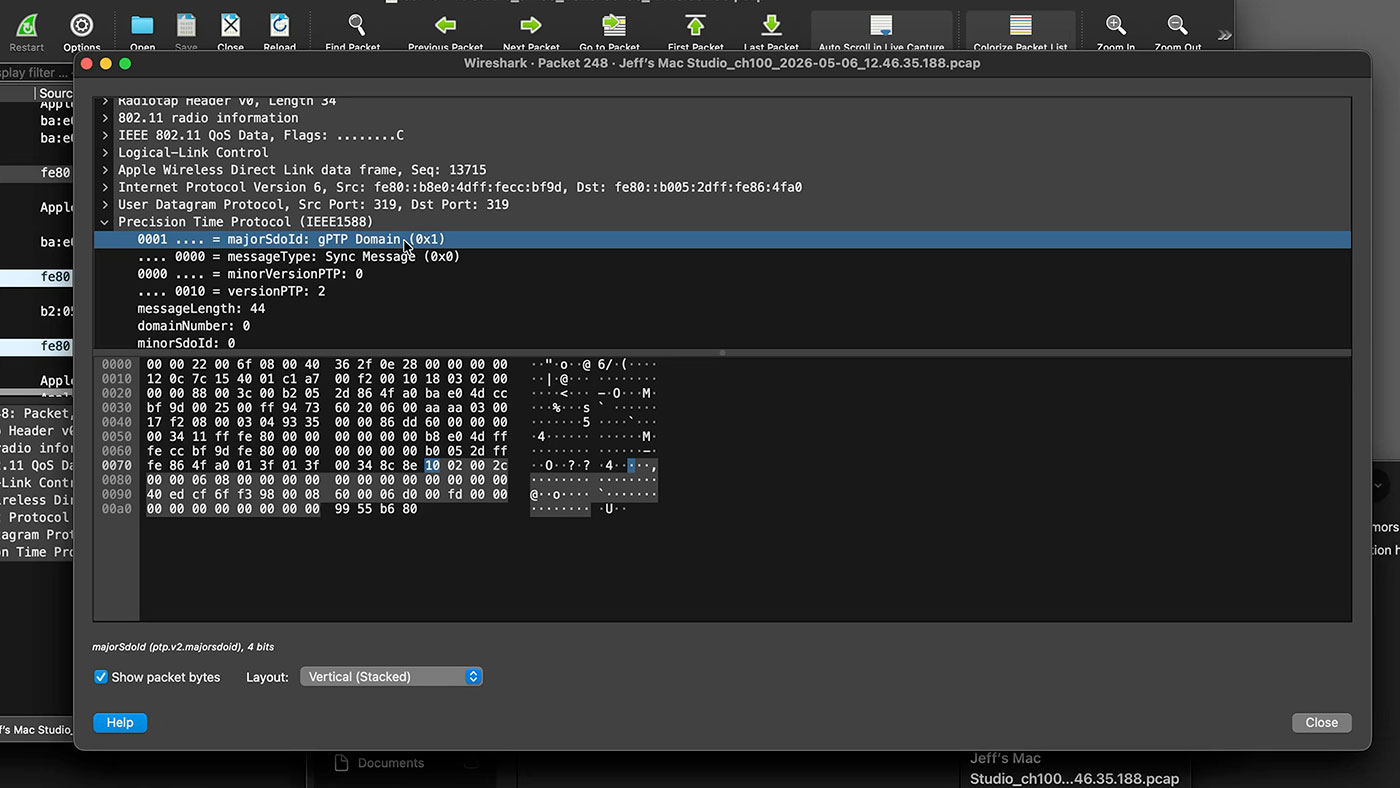The width and height of the screenshot is (1400, 788).
Task: Open capture Options gear icon
Action: click(x=82, y=26)
